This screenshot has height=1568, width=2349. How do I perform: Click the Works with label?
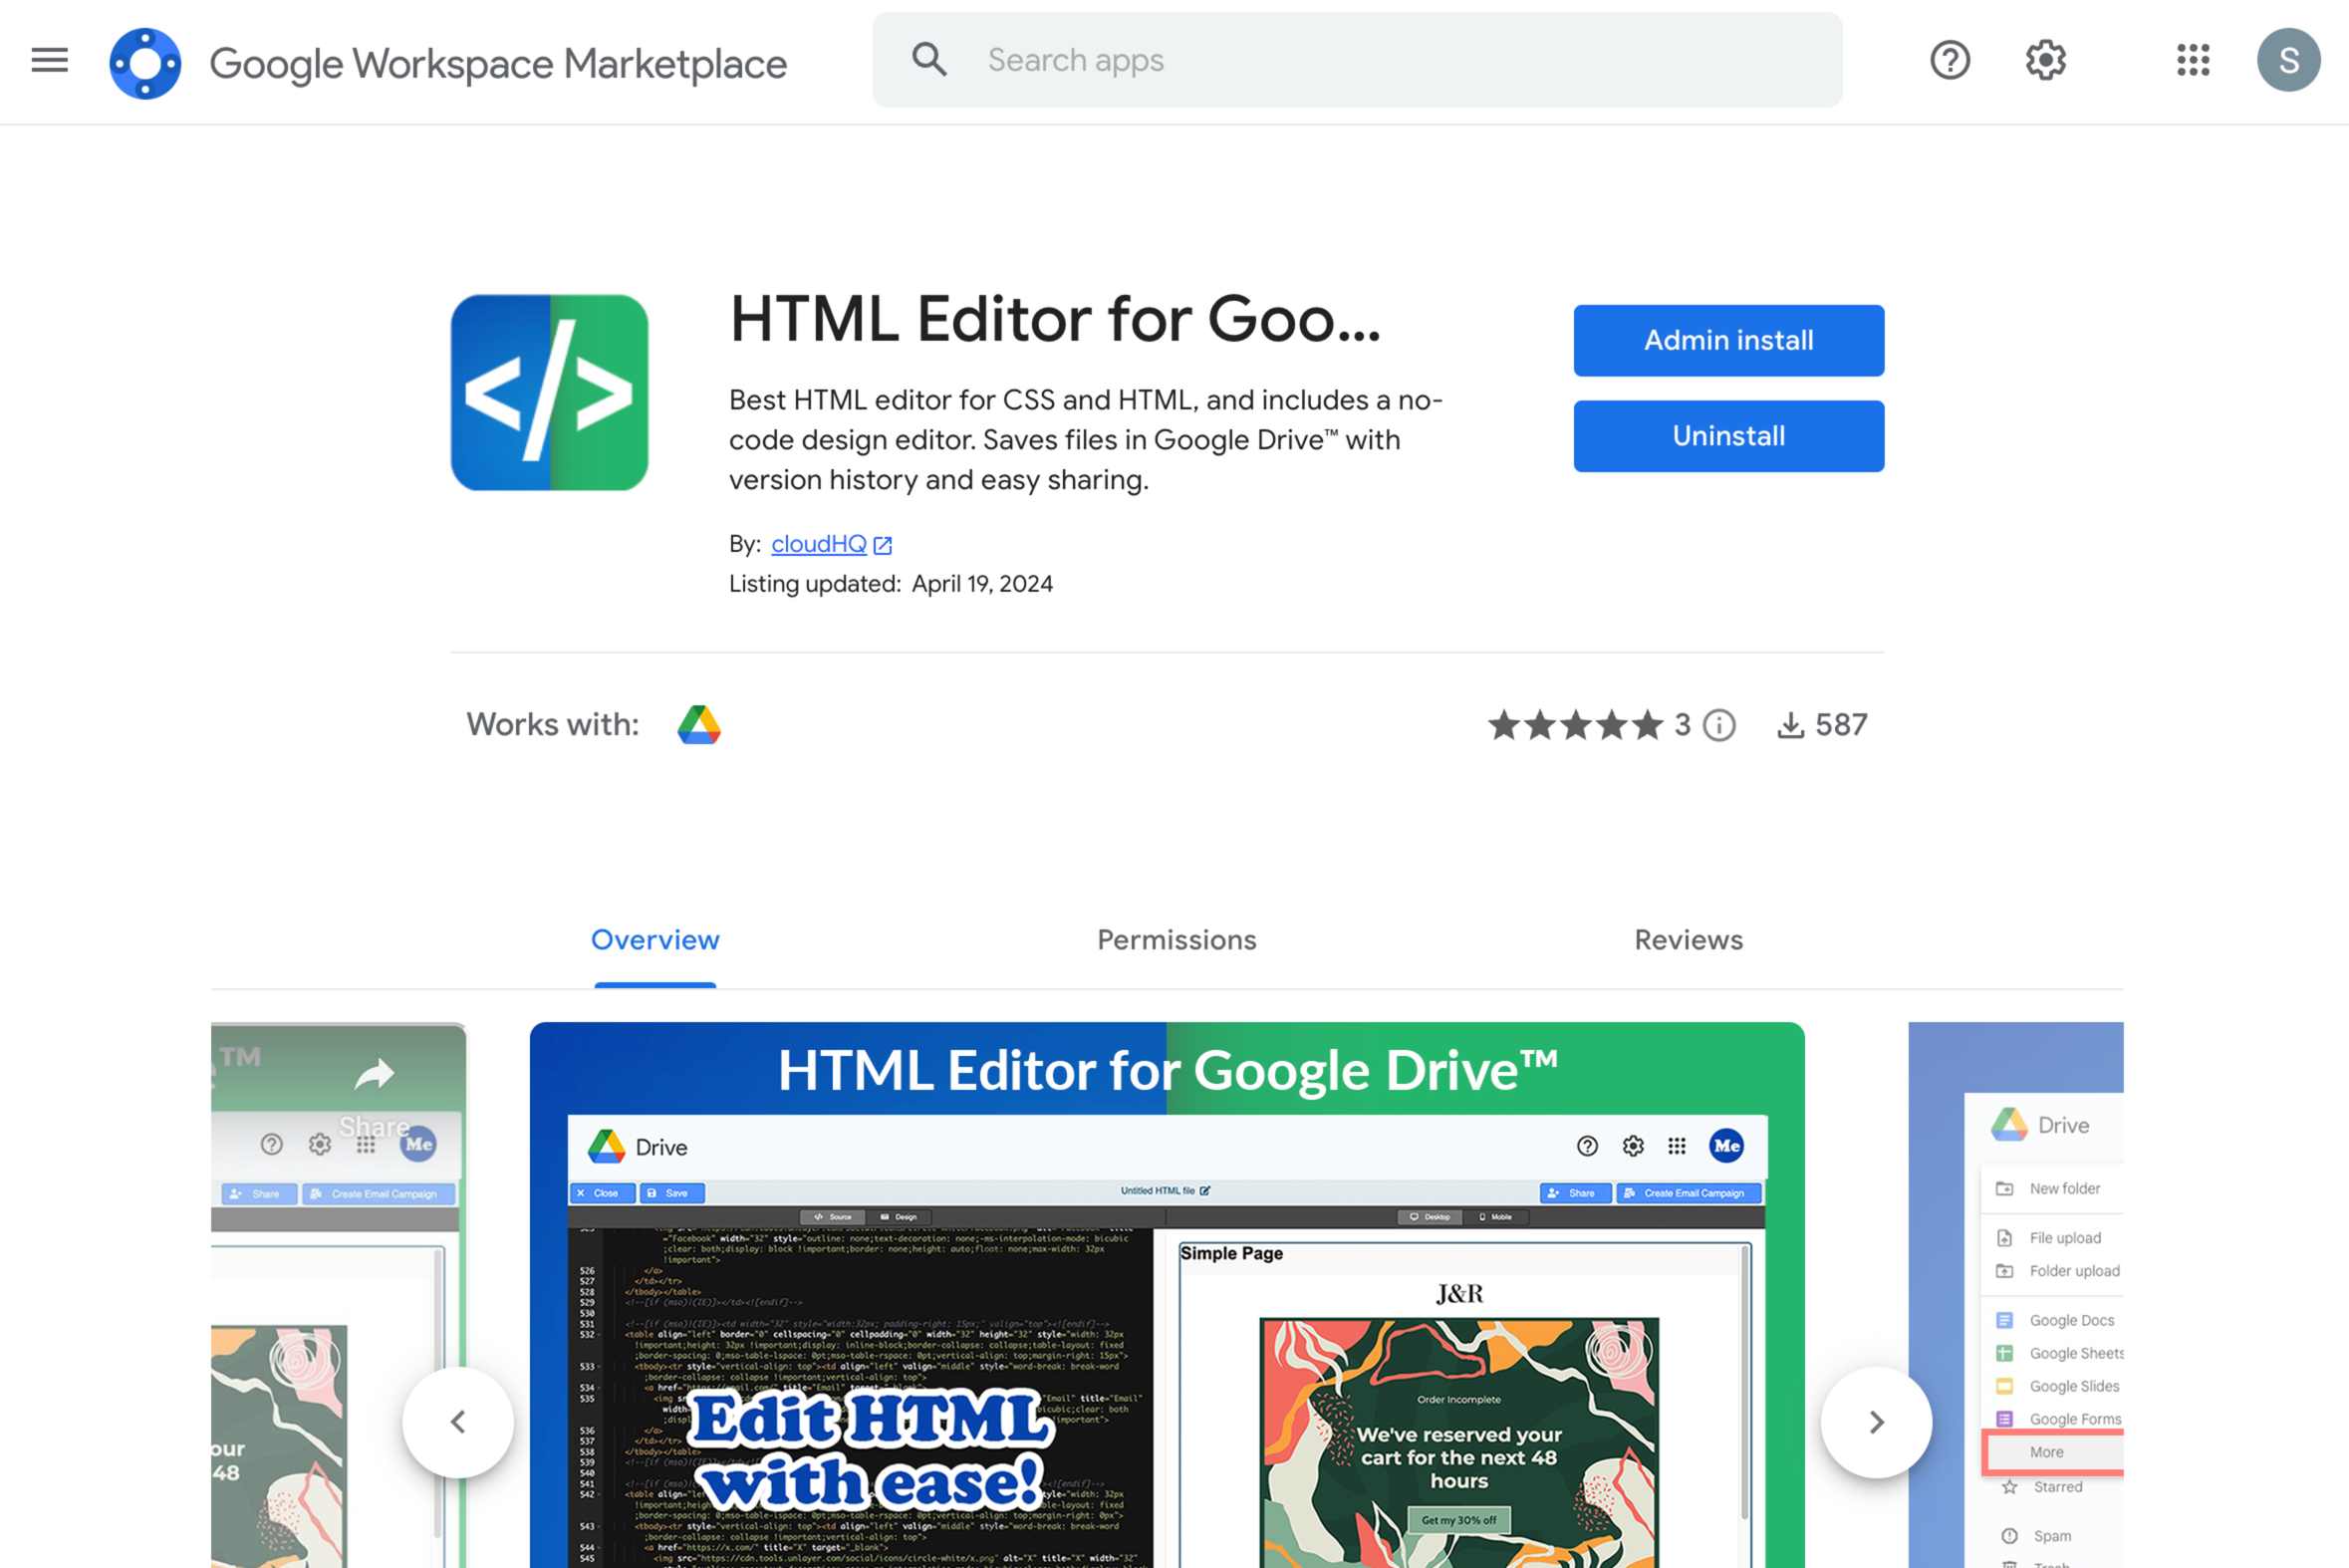tap(552, 725)
